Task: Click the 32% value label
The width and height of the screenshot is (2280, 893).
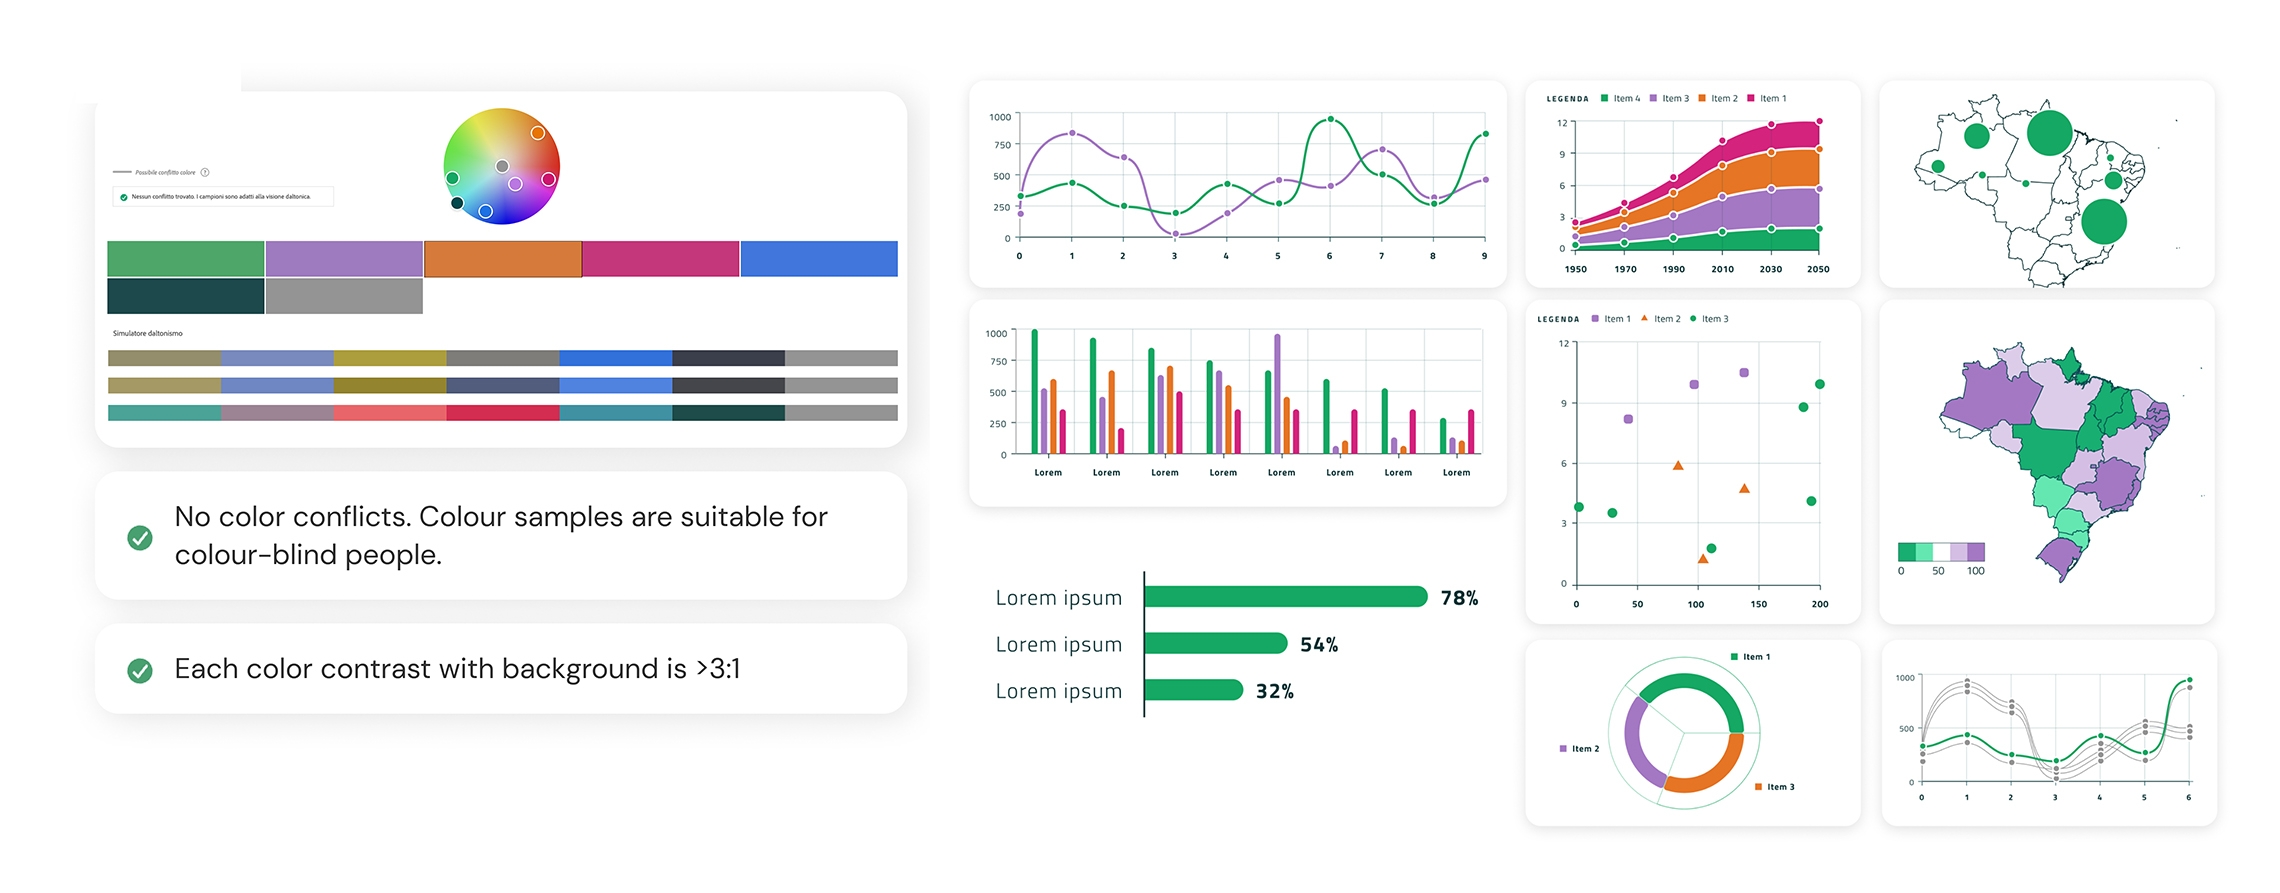Action: 1275,692
